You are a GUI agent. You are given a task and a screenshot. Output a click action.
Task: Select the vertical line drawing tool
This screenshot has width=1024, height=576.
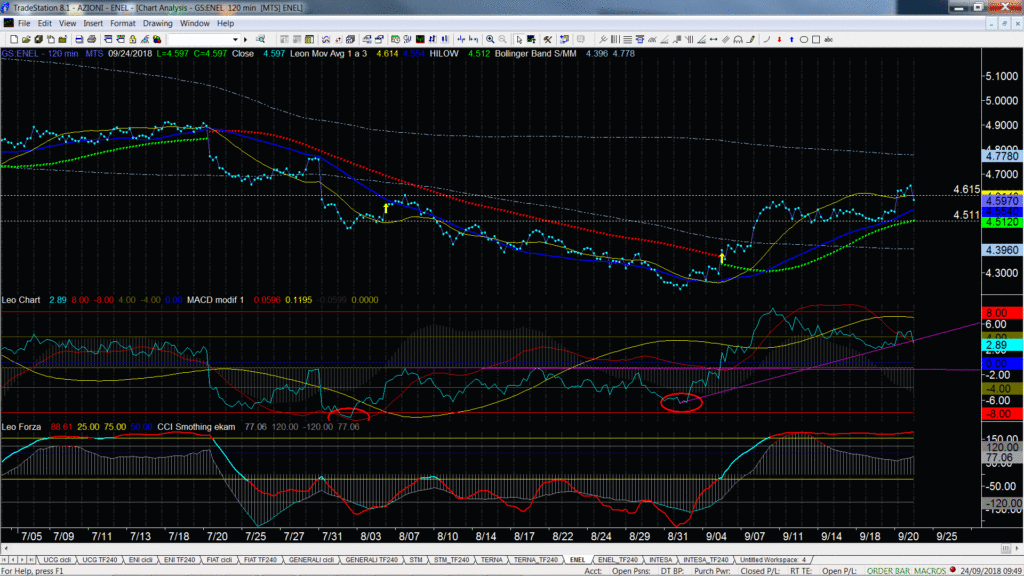pos(615,39)
